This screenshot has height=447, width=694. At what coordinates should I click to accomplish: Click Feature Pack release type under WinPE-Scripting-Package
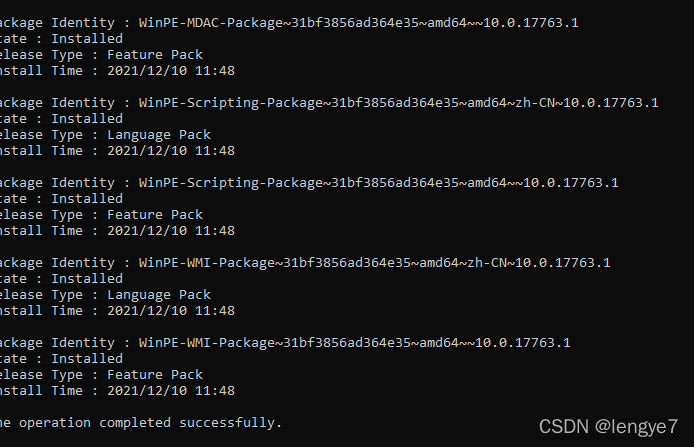(101, 214)
